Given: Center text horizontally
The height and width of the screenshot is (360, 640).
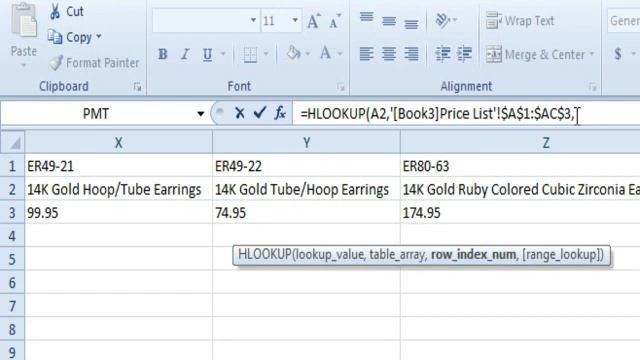Looking at the screenshot, I should click(x=389, y=53).
